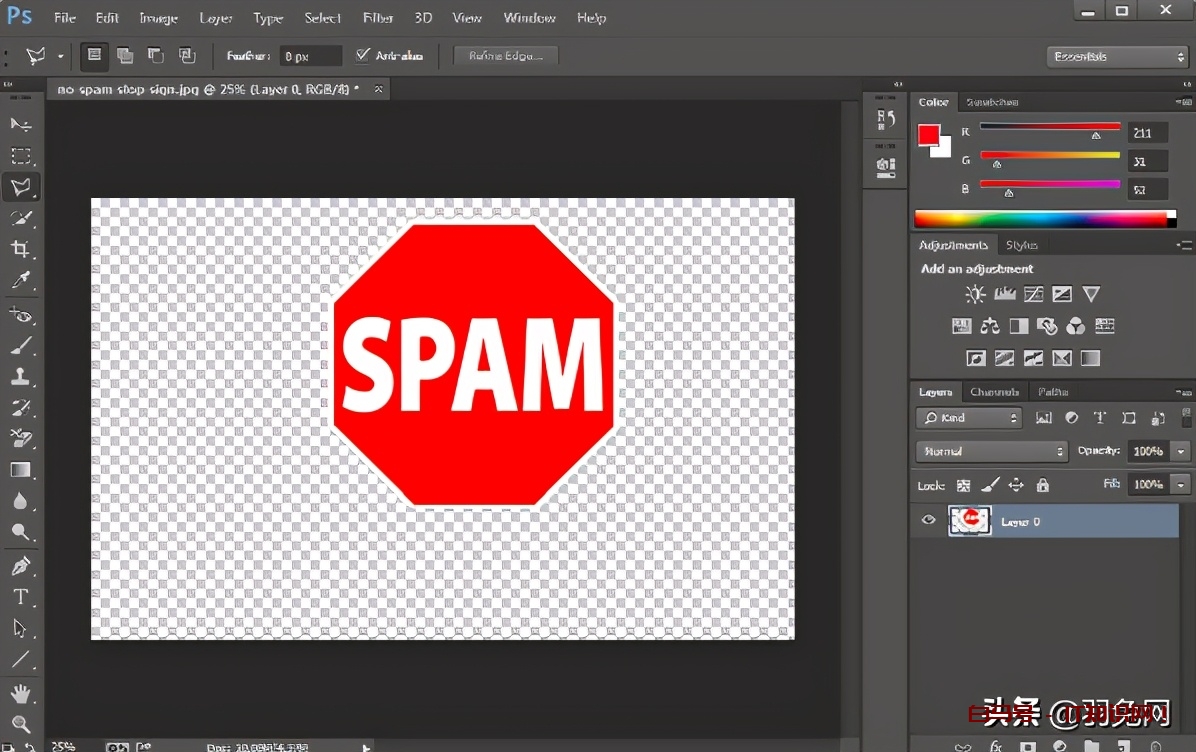Select the Pen tool
This screenshot has height=752, width=1196.
tap(20, 566)
